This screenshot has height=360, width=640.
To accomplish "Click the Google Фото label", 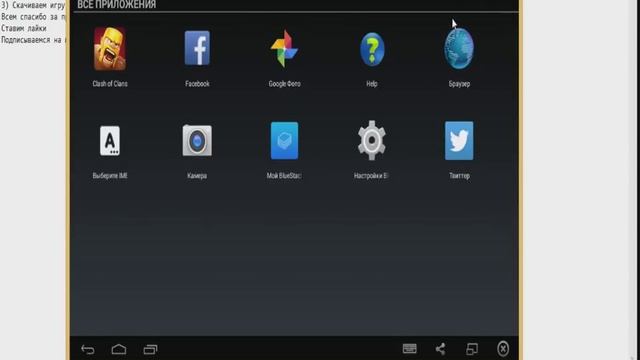I will (x=284, y=84).
